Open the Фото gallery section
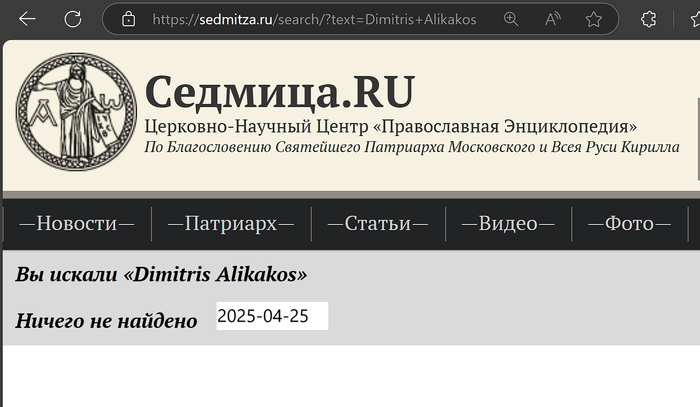The image size is (700, 407). click(629, 224)
